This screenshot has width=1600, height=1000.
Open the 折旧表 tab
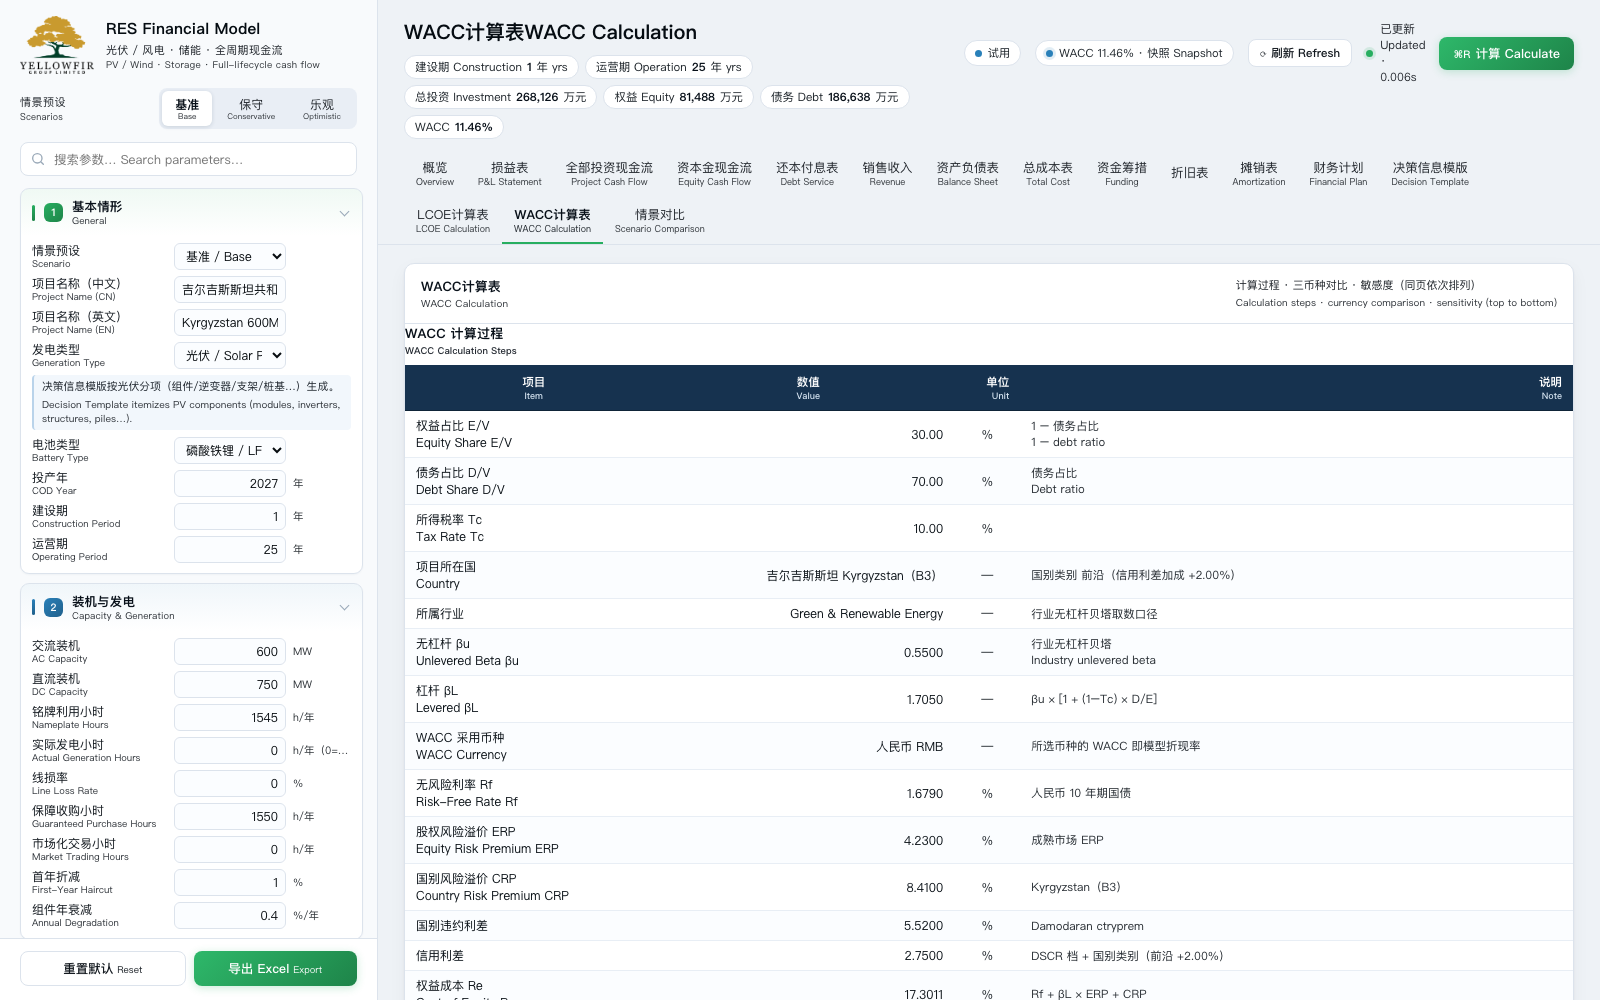[x=1190, y=173]
